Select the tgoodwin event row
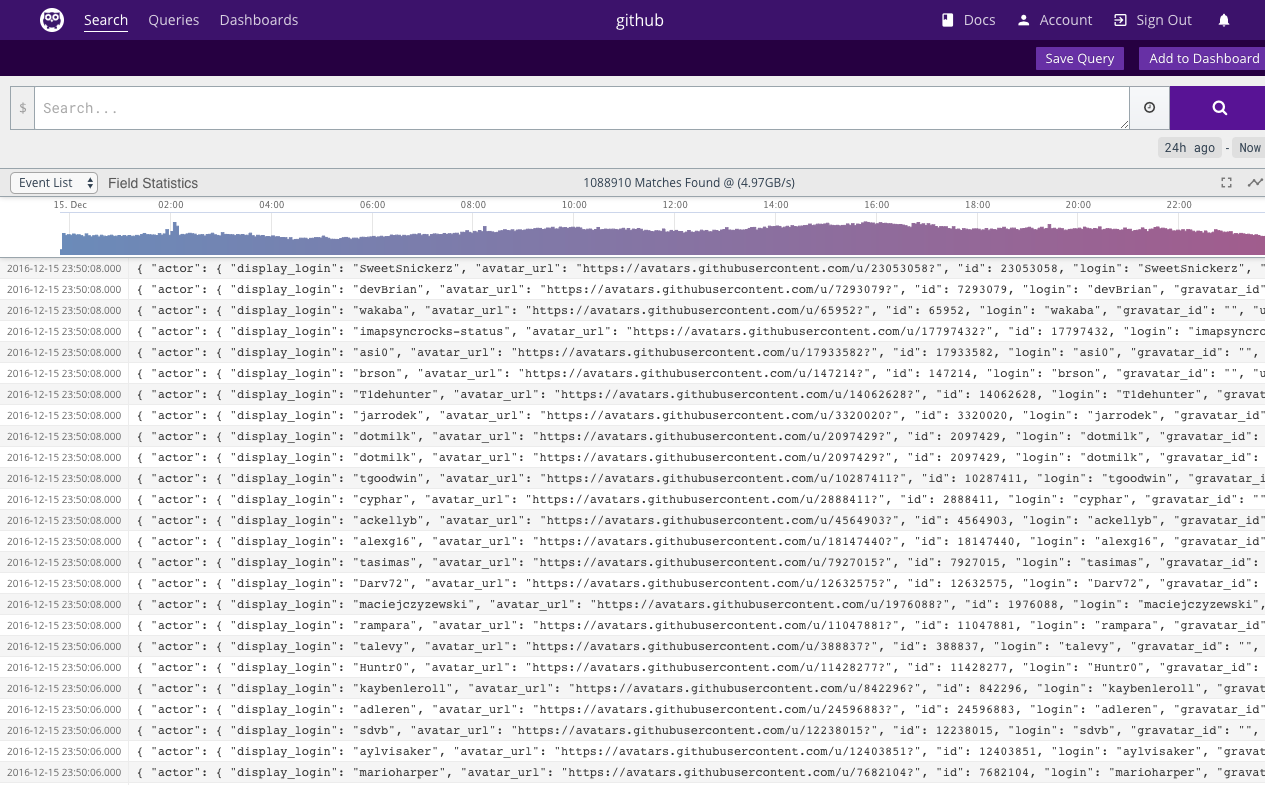Screen dimensions: 1265x785 pyautogui.click(x=632, y=478)
